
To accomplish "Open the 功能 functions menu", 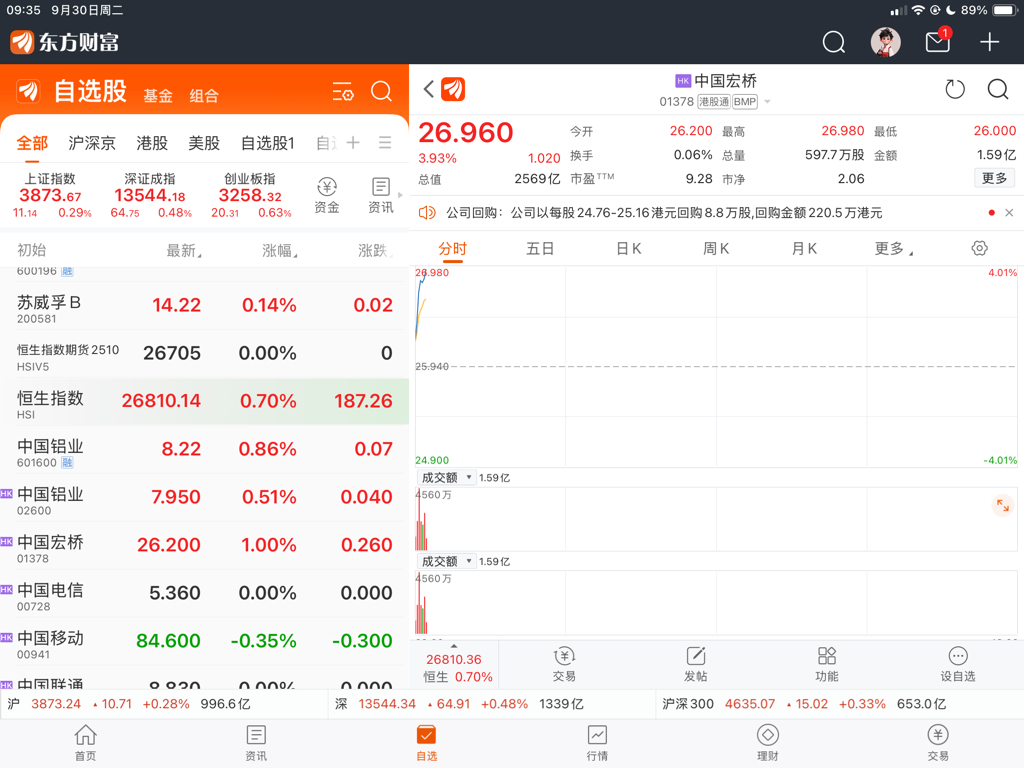I will pos(827,664).
